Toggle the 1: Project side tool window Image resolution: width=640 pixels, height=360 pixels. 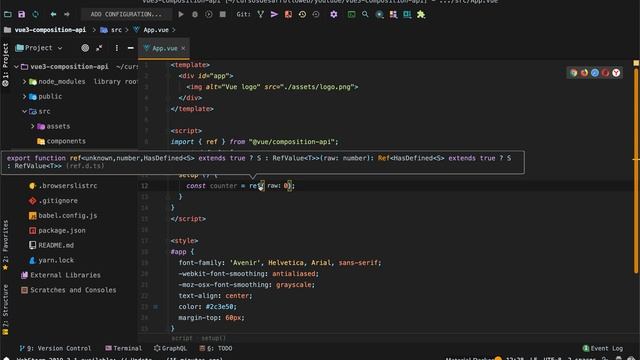point(5,64)
